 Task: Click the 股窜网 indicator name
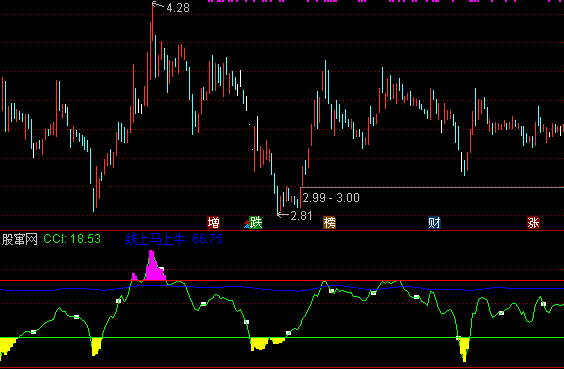pos(19,239)
